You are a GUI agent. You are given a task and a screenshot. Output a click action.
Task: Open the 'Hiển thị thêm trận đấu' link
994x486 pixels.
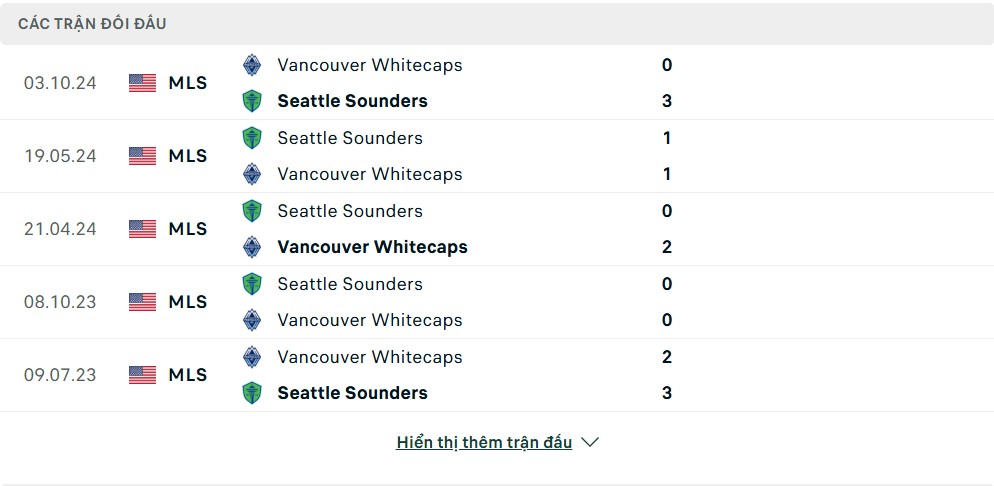coord(484,442)
